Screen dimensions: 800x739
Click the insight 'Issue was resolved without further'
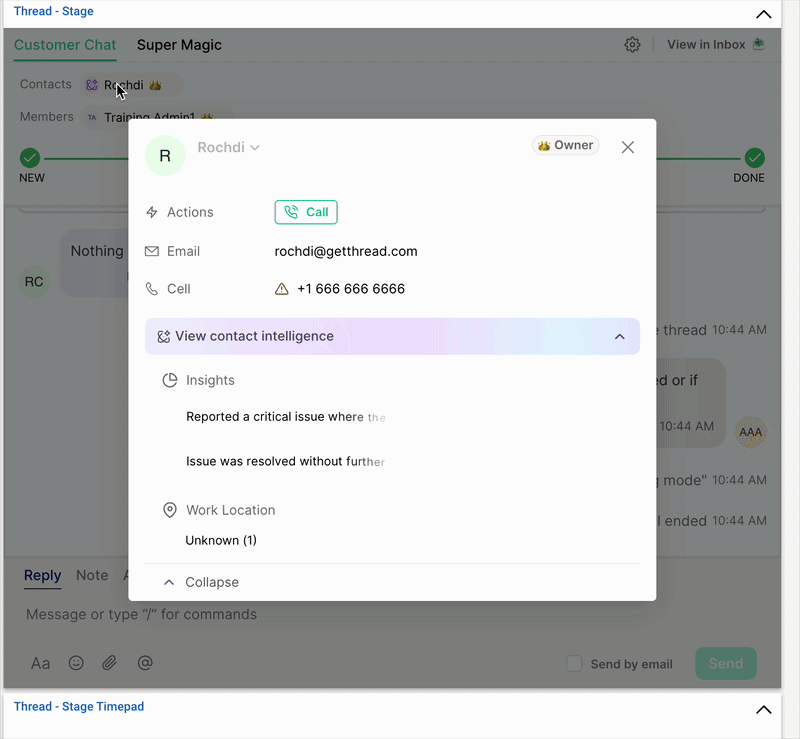[x=286, y=461]
